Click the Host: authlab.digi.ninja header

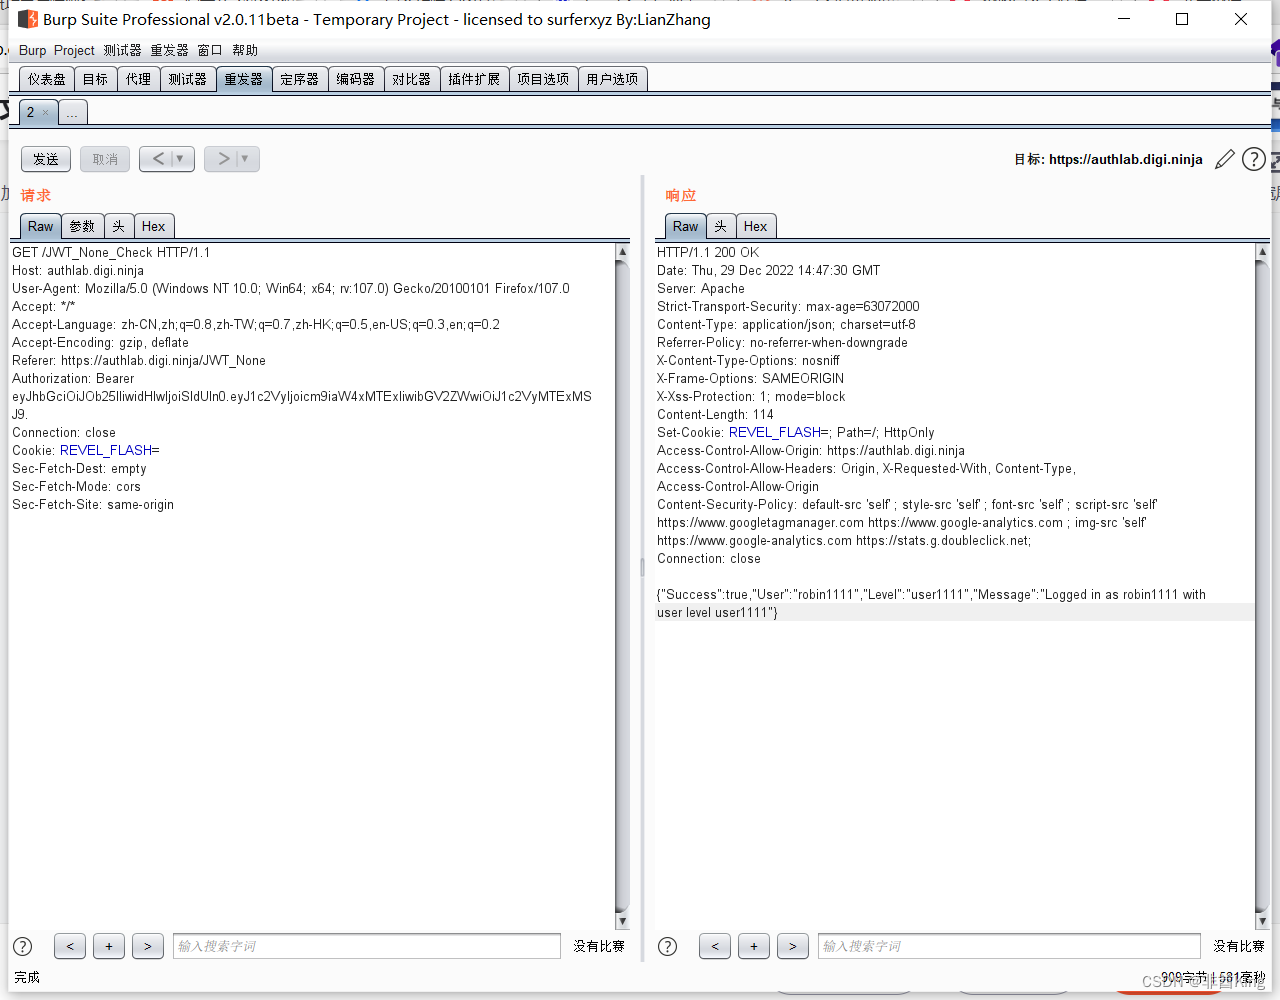click(x=78, y=271)
